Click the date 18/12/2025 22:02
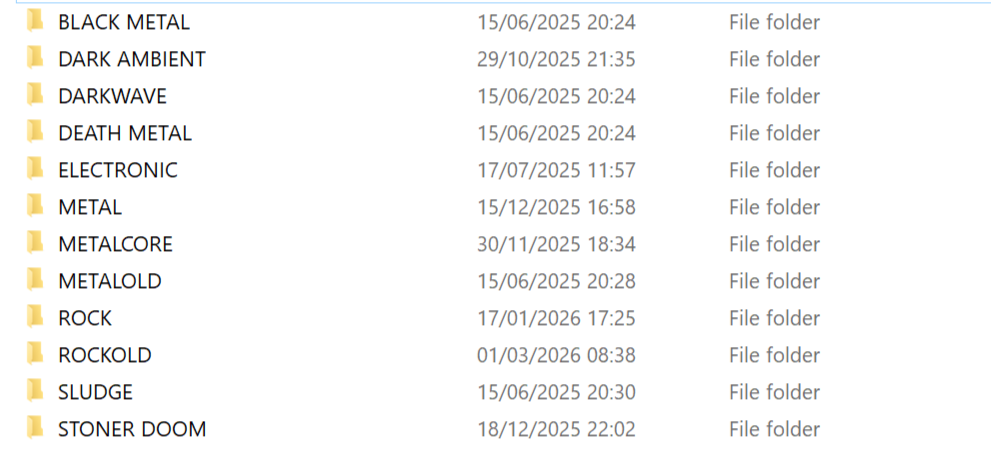Image resolution: width=991 pixels, height=449 pixels. (556, 429)
